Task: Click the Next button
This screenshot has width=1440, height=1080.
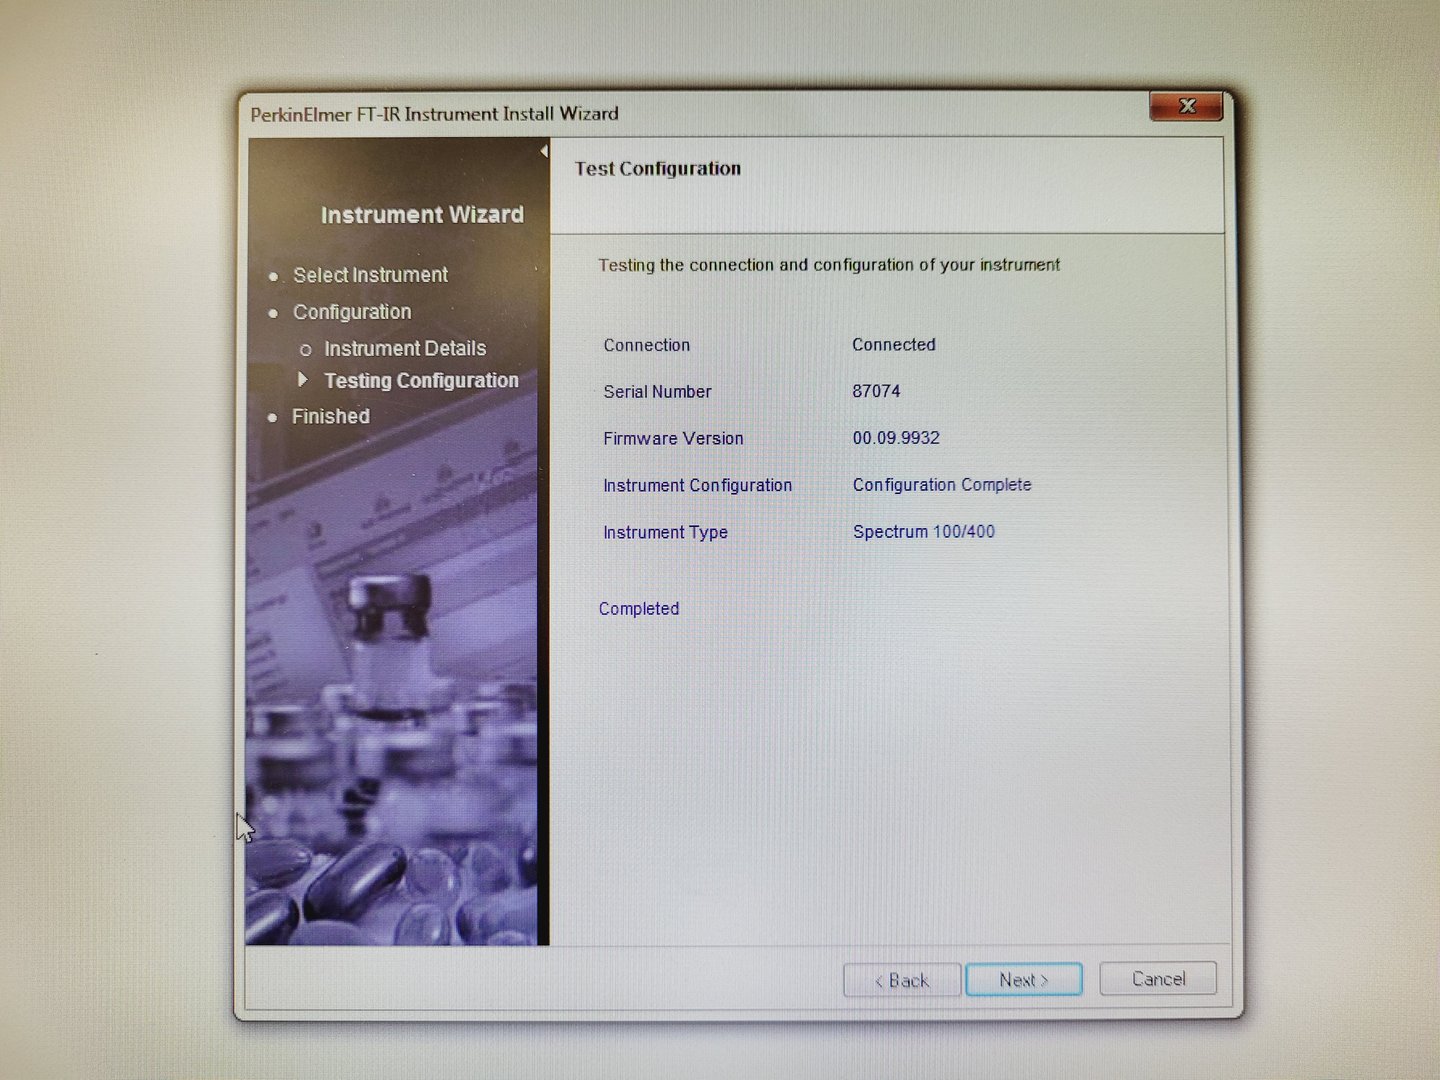Action: 1023,980
